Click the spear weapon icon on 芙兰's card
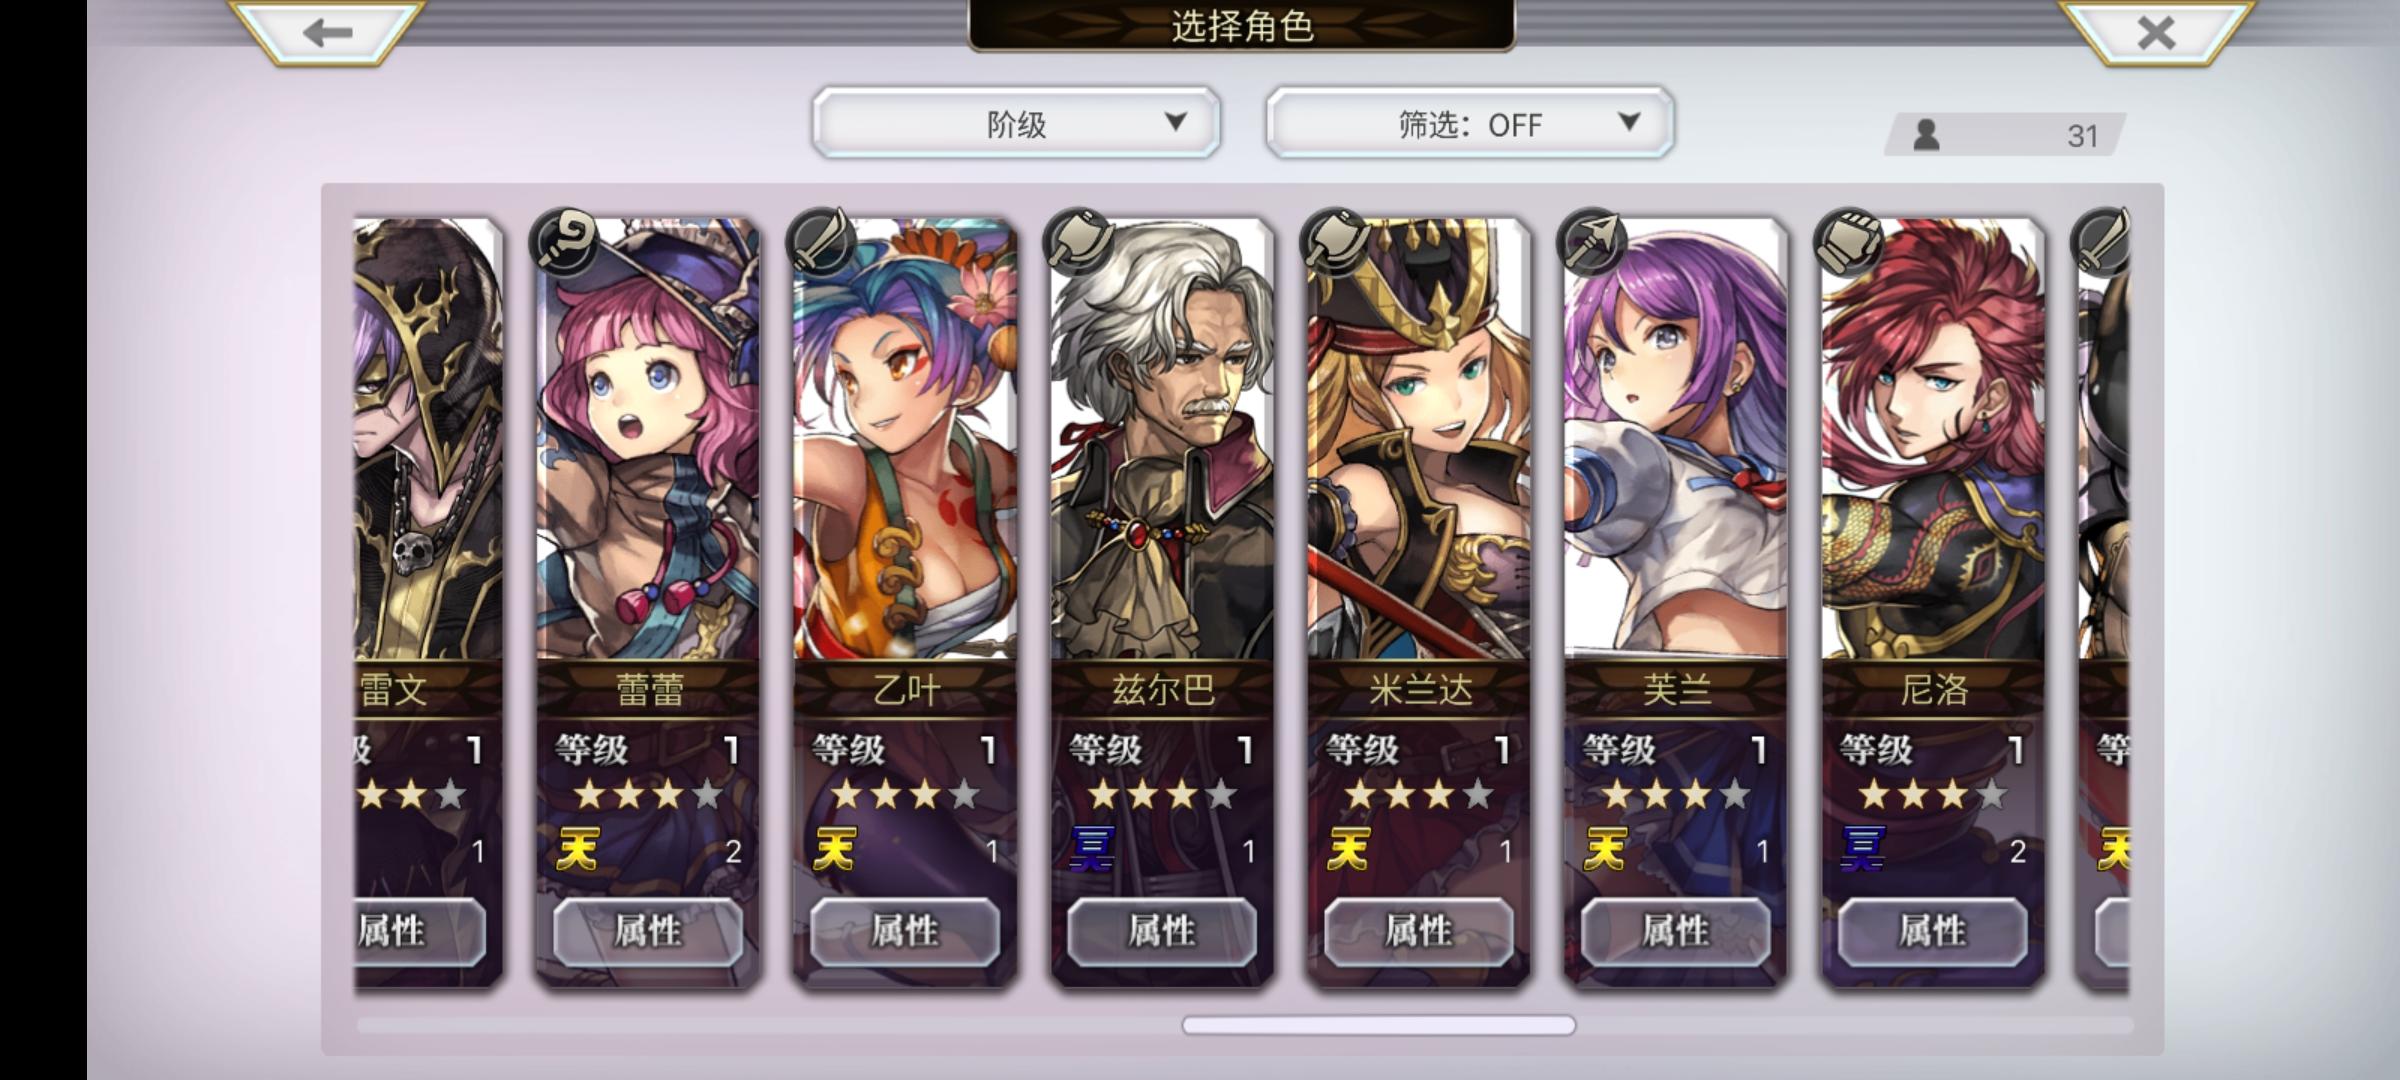Viewport: 2400px width, 1080px height. point(1591,241)
